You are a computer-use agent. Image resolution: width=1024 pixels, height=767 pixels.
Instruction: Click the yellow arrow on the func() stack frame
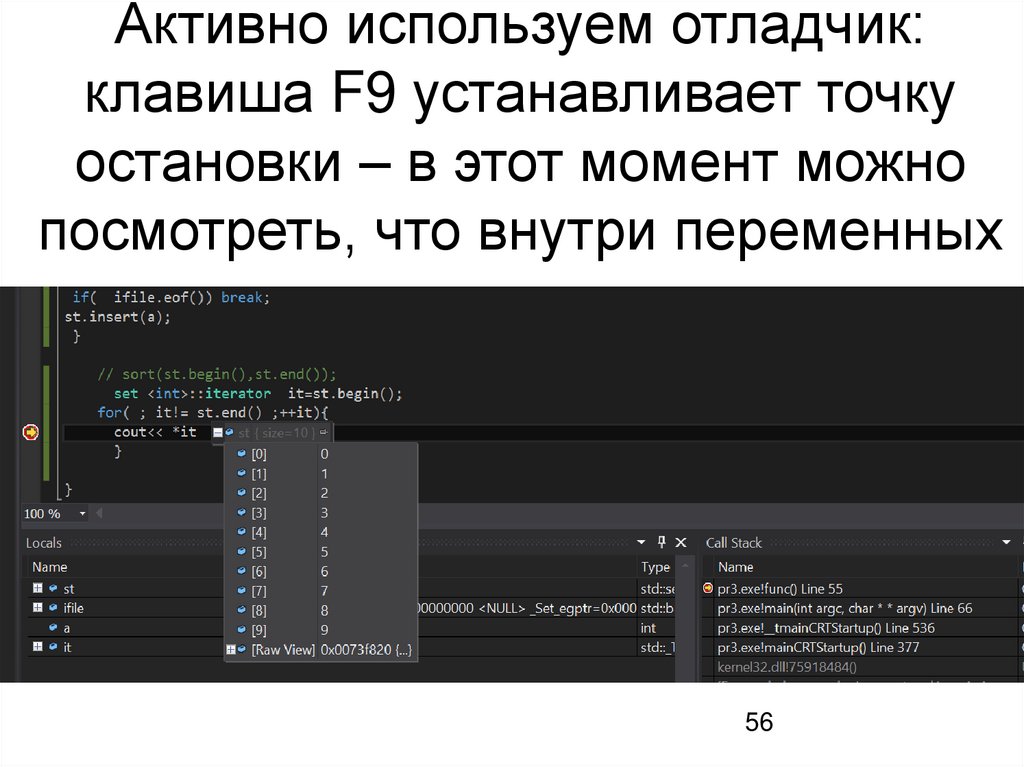pyautogui.click(x=710, y=587)
